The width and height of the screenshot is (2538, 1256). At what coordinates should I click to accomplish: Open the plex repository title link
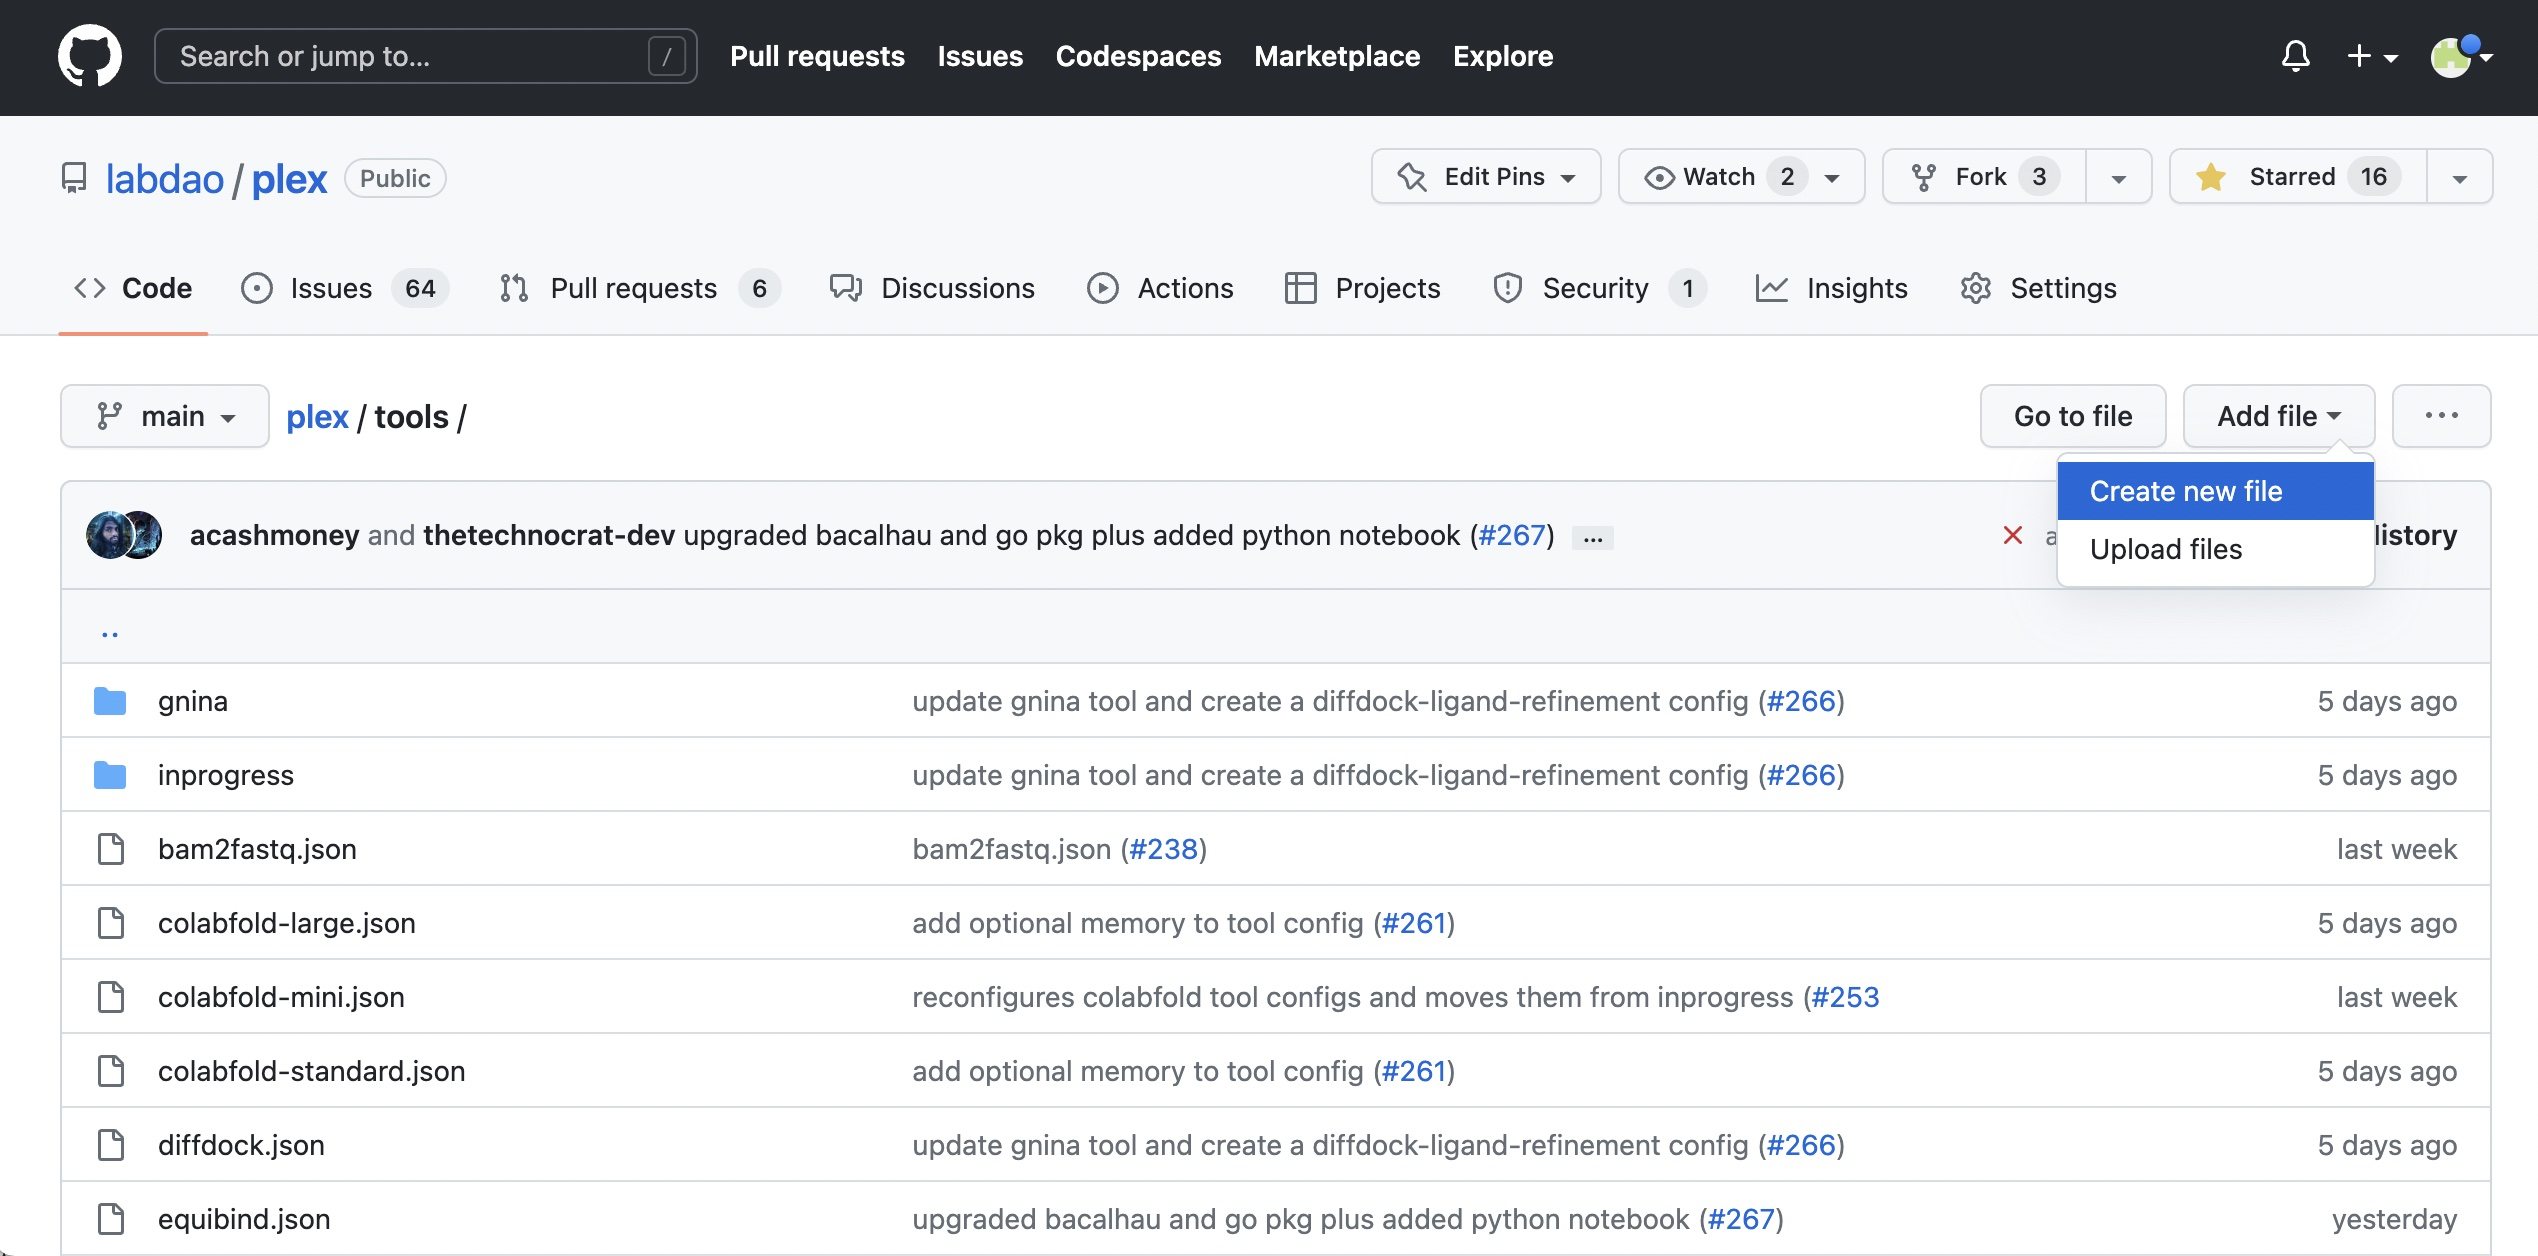coord(289,179)
